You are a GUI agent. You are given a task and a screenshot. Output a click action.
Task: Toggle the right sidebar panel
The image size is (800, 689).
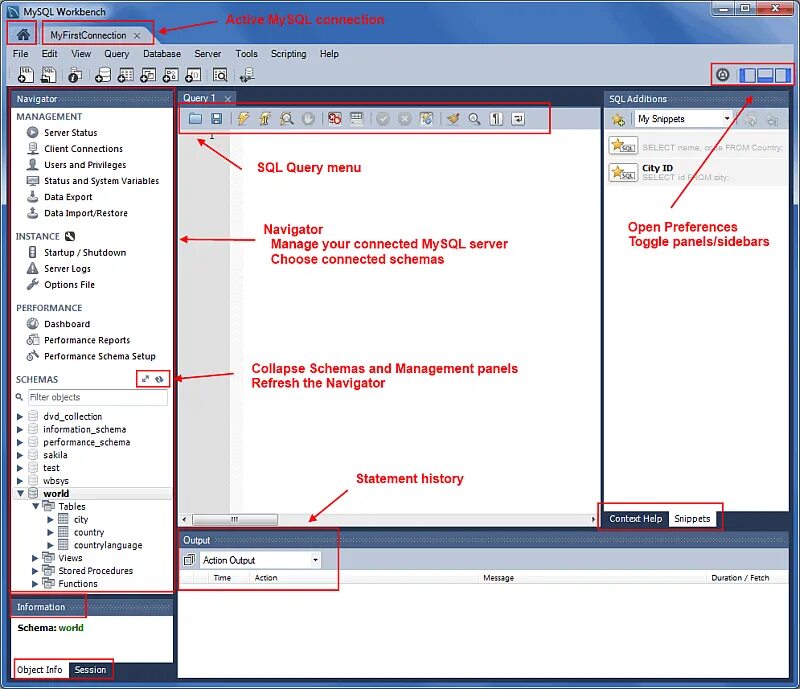click(x=782, y=75)
